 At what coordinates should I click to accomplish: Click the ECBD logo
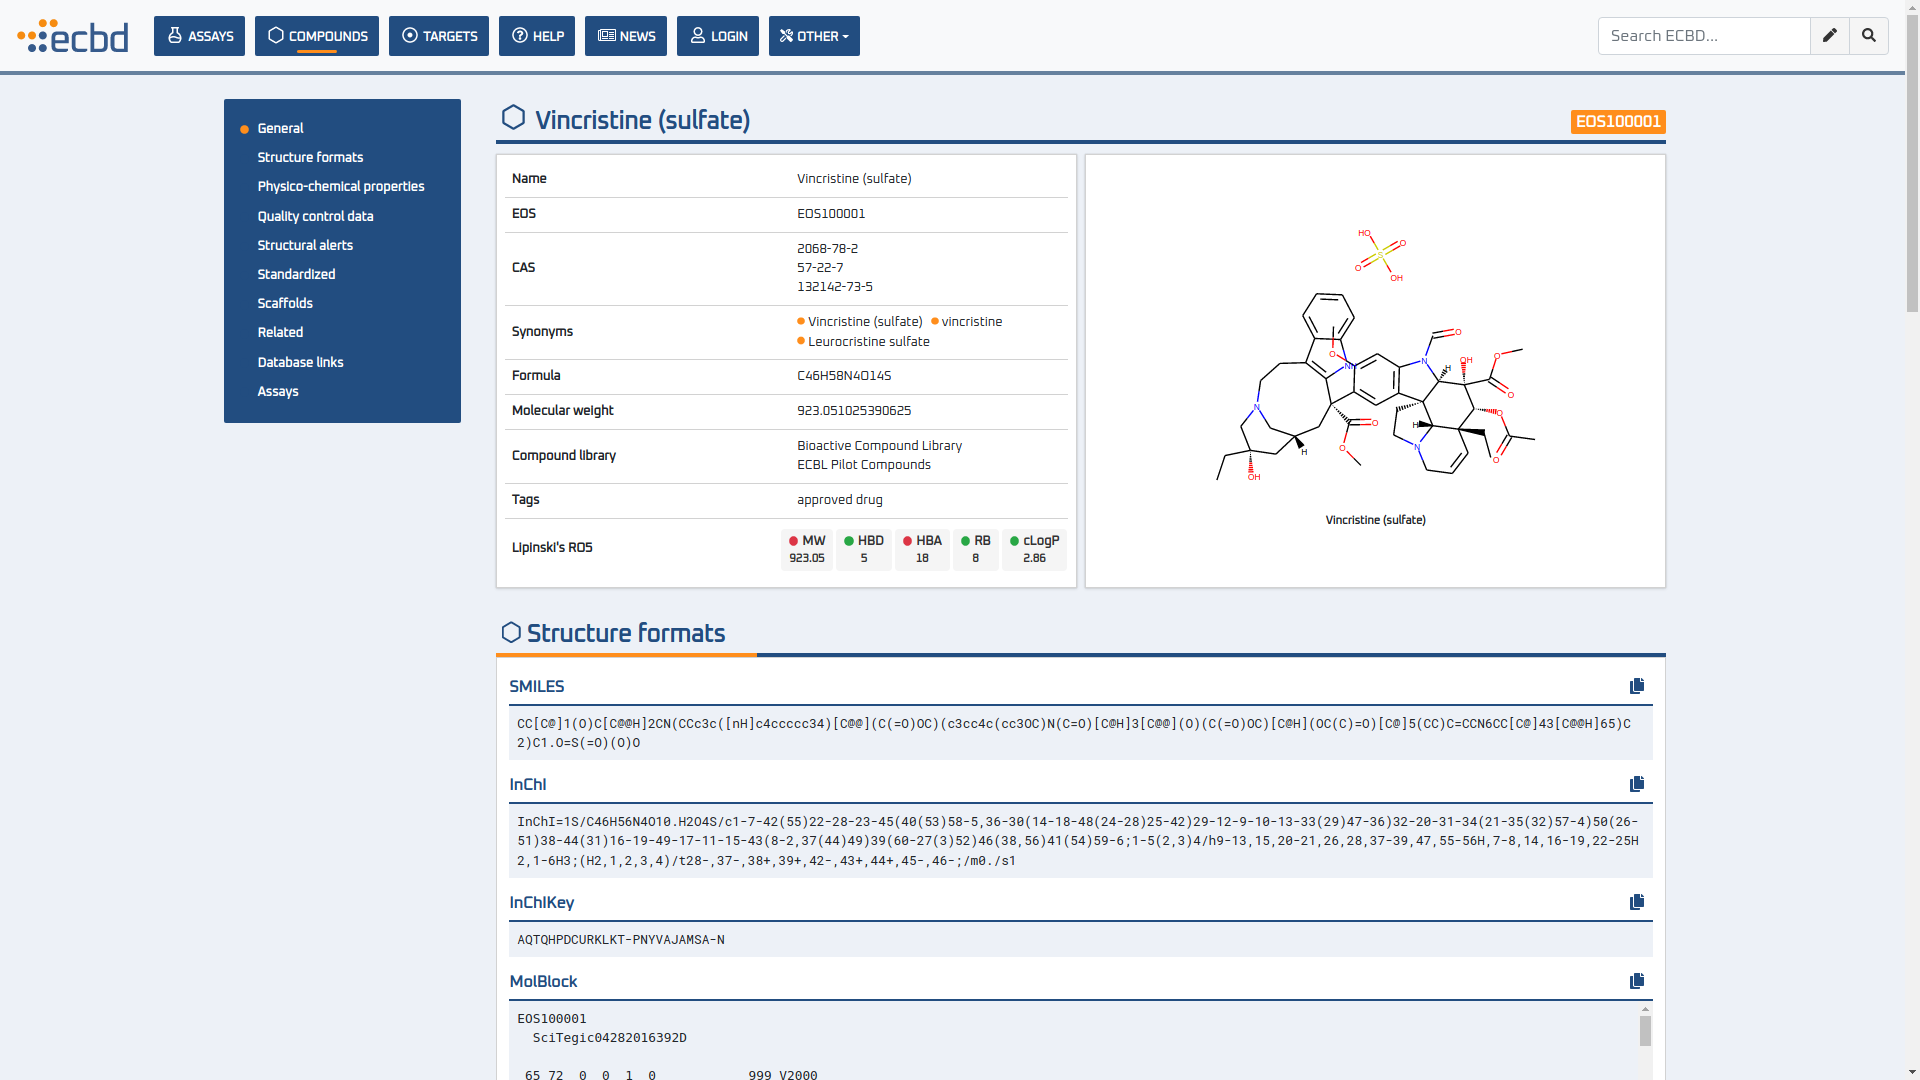coord(73,36)
